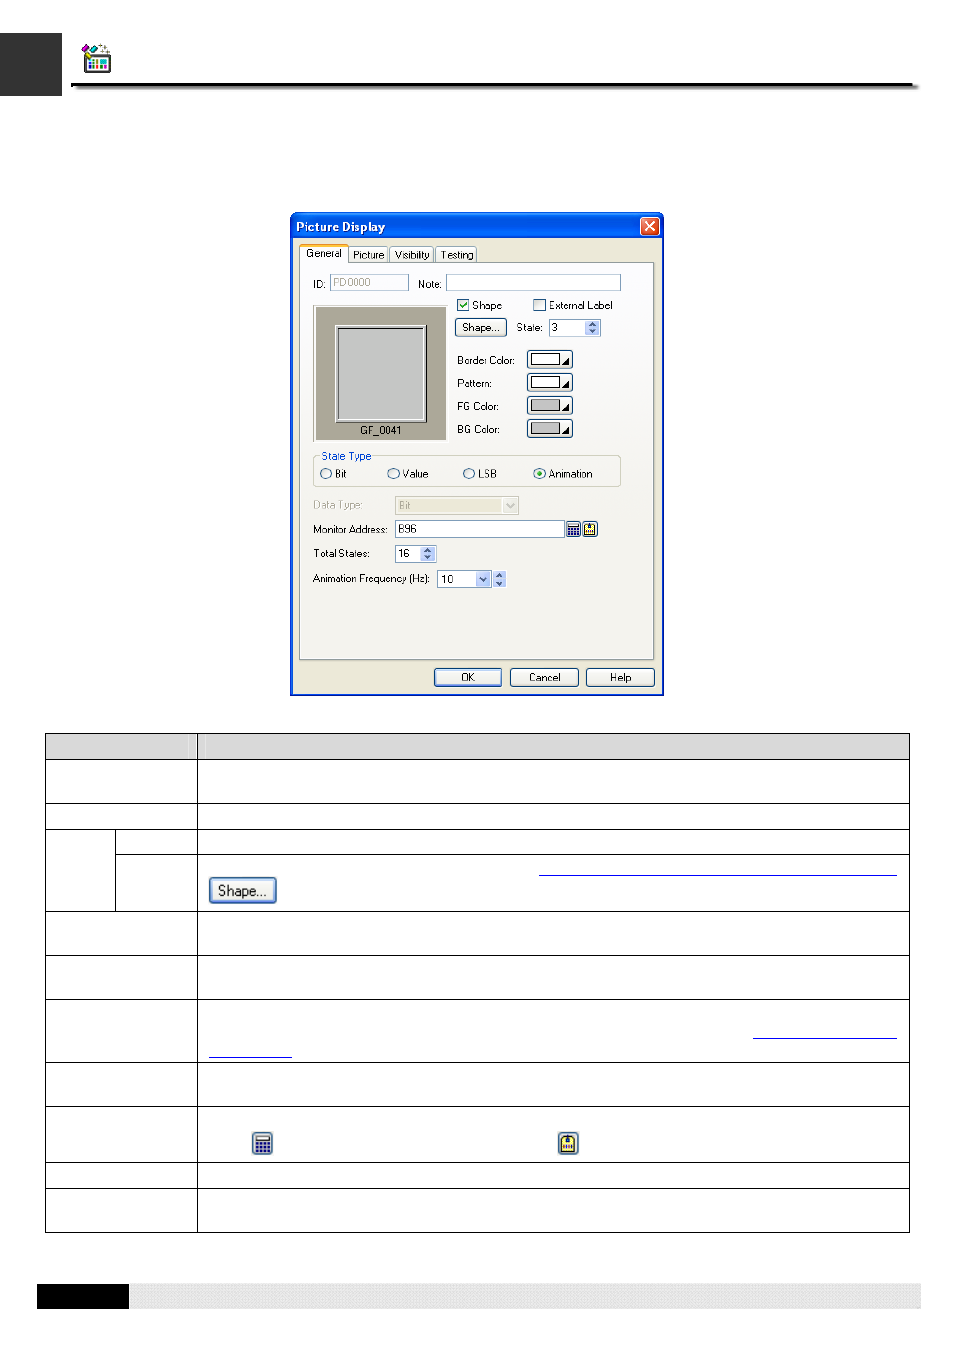Screen dimensions: 954x1350
Task: Adjust the Animation Frequency spinner arrows
Action: click(x=499, y=579)
